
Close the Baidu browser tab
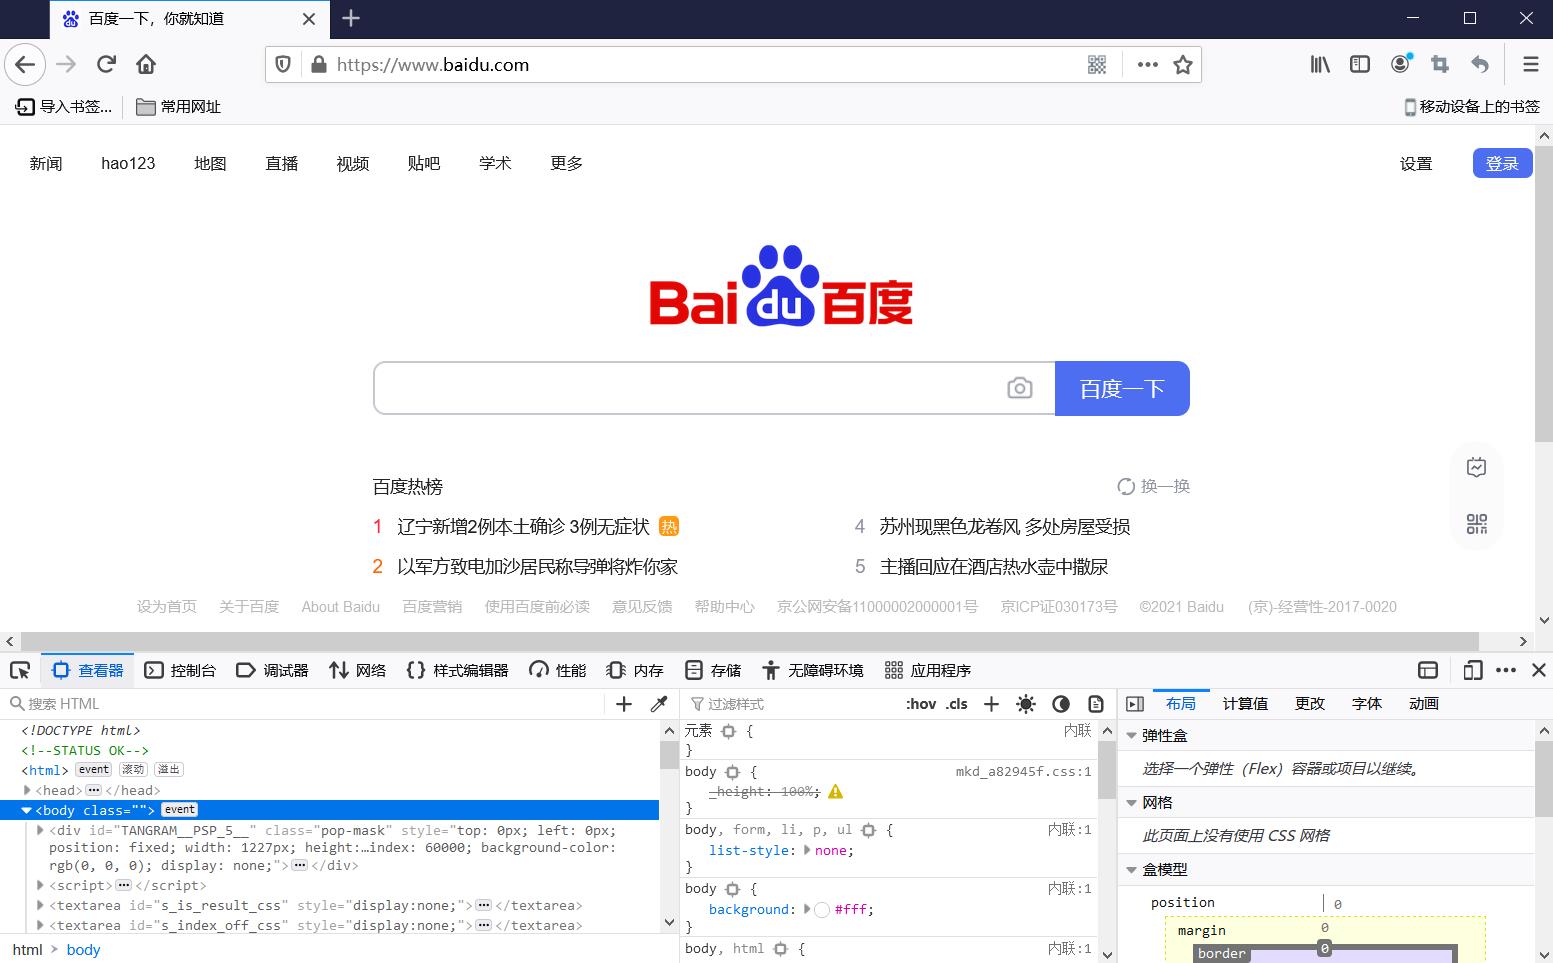(x=309, y=19)
